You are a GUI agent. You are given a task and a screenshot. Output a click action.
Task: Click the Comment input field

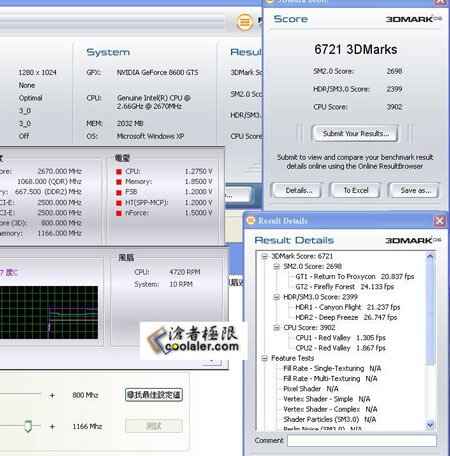pyautogui.click(x=362, y=440)
